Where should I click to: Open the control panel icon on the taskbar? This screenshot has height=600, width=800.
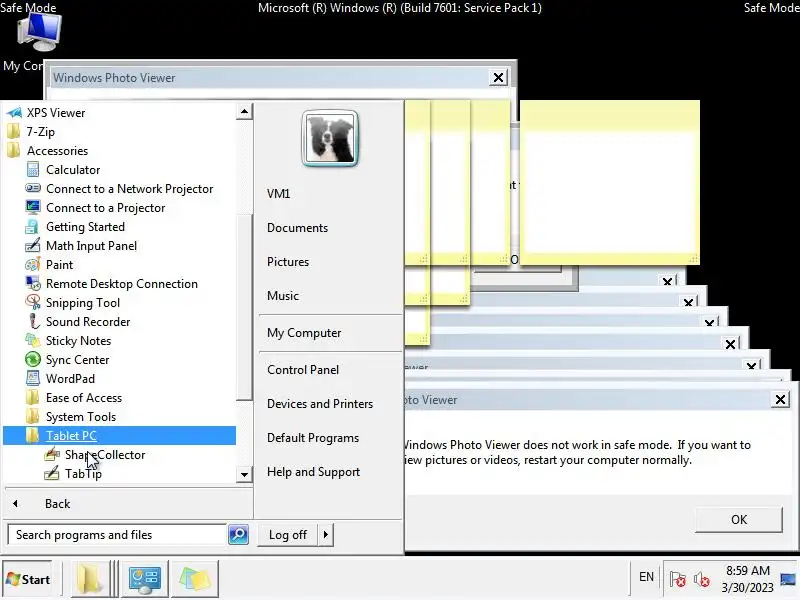(x=144, y=579)
